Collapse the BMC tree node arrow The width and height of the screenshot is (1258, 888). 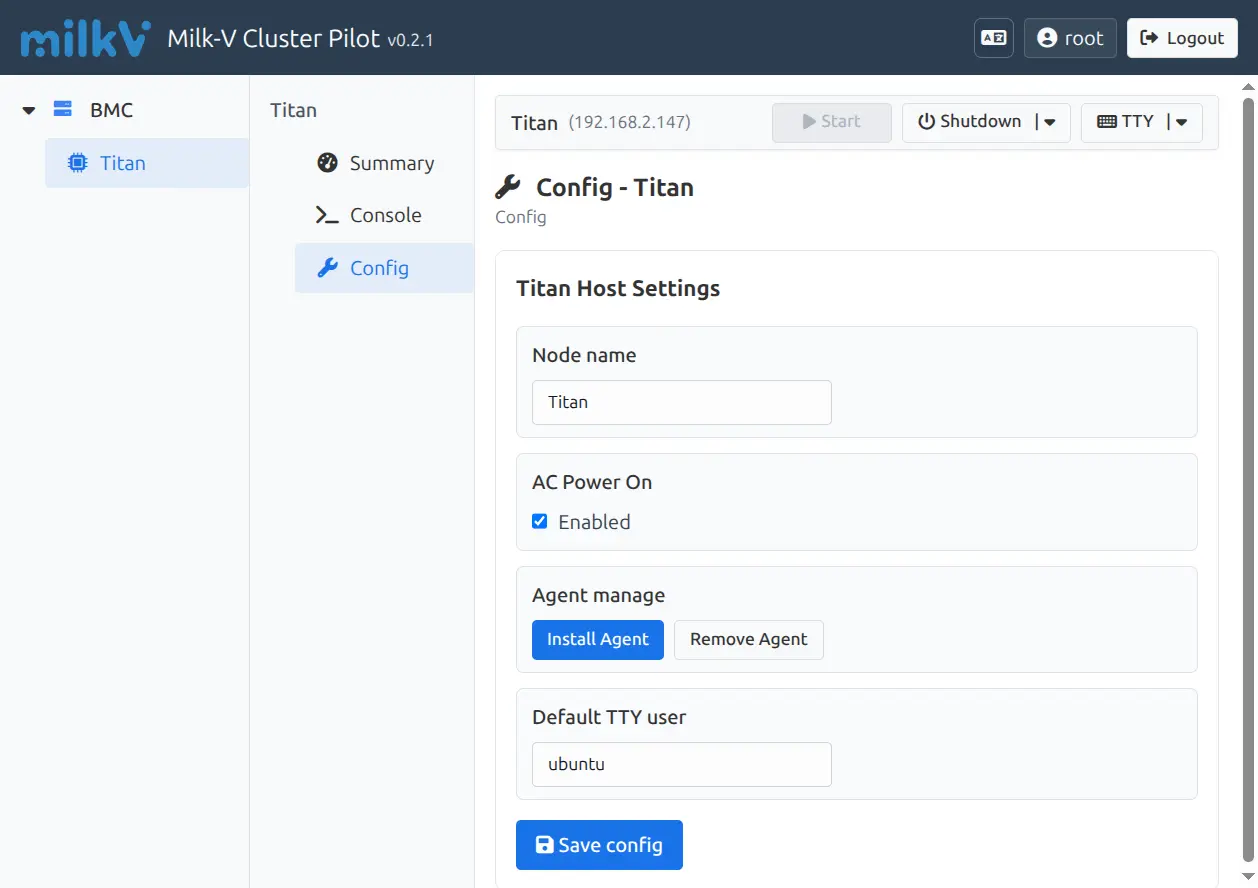coord(29,110)
